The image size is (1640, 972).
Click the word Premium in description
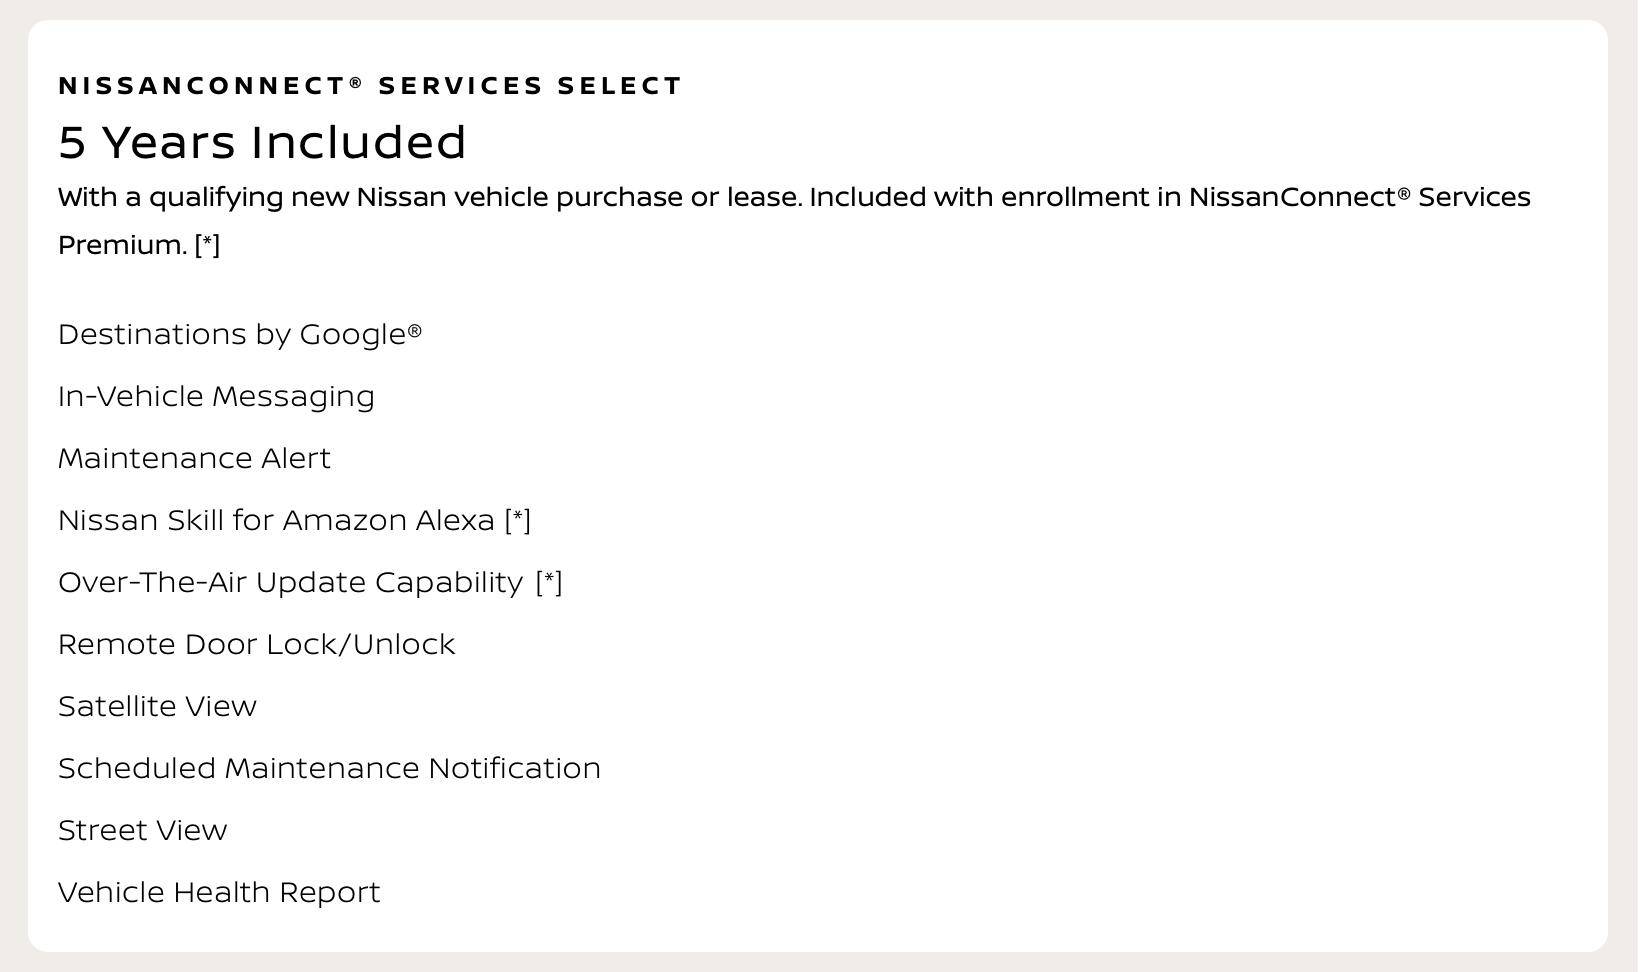point(123,245)
